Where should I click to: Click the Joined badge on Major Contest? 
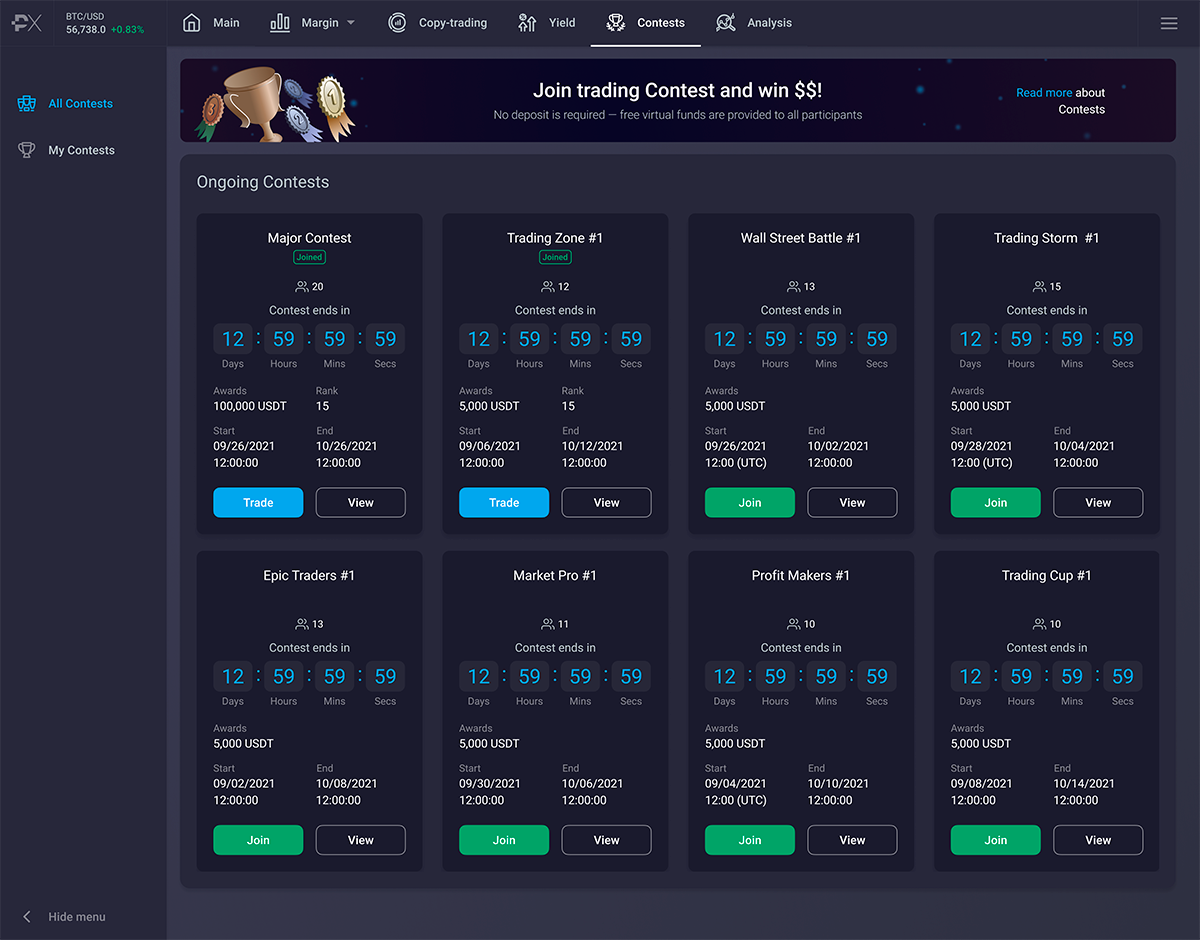pos(309,257)
